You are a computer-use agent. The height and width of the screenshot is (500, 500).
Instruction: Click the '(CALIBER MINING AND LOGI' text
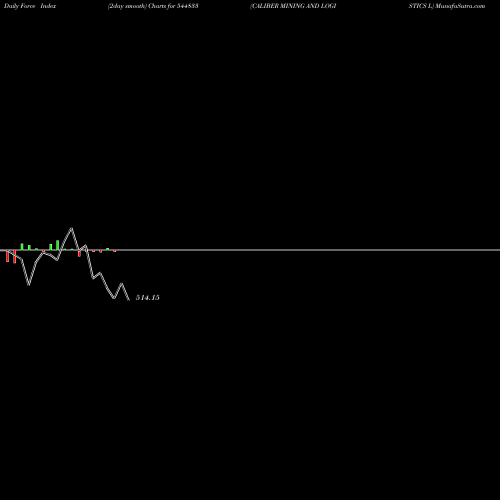[293, 6]
